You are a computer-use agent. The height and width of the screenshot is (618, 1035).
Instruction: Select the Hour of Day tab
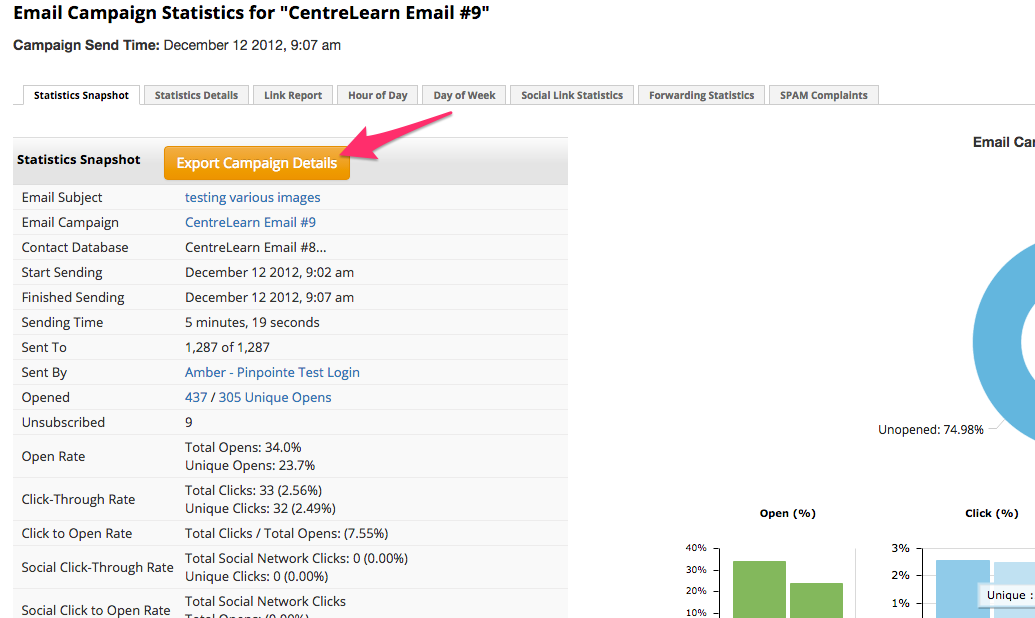(x=378, y=95)
